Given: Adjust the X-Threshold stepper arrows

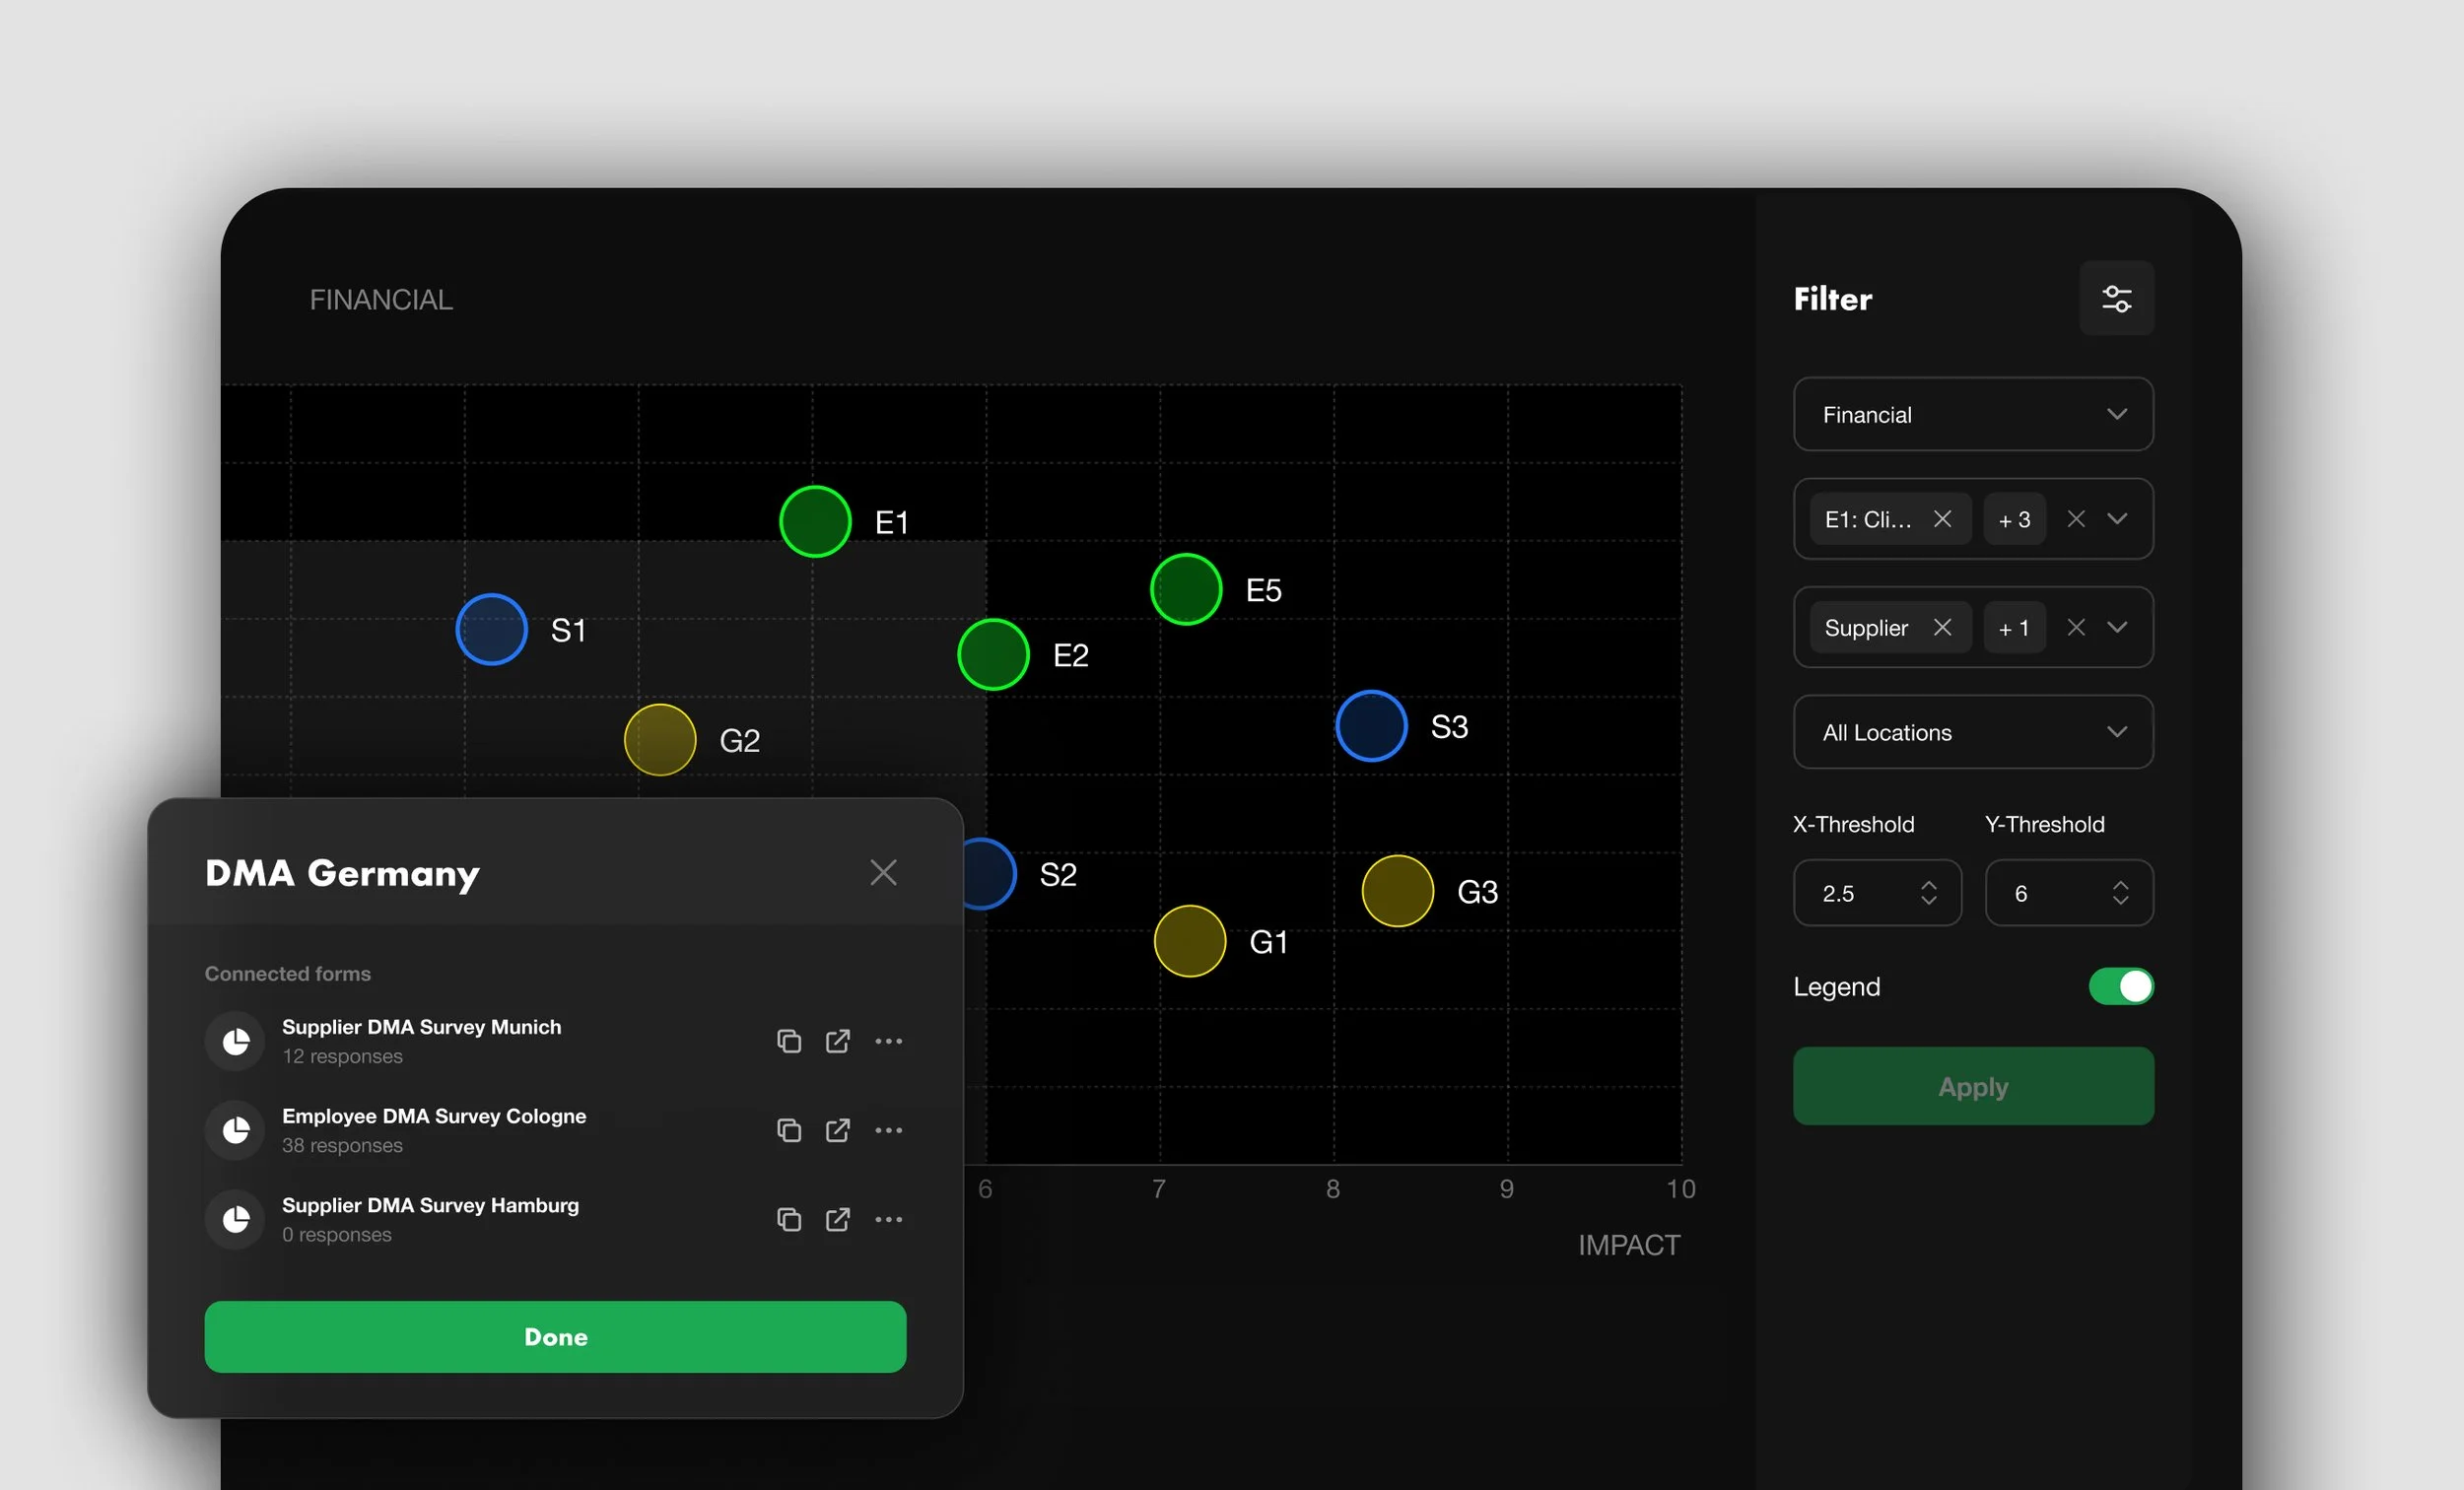Looking at the screenshot, I should tap(1928, 892).
